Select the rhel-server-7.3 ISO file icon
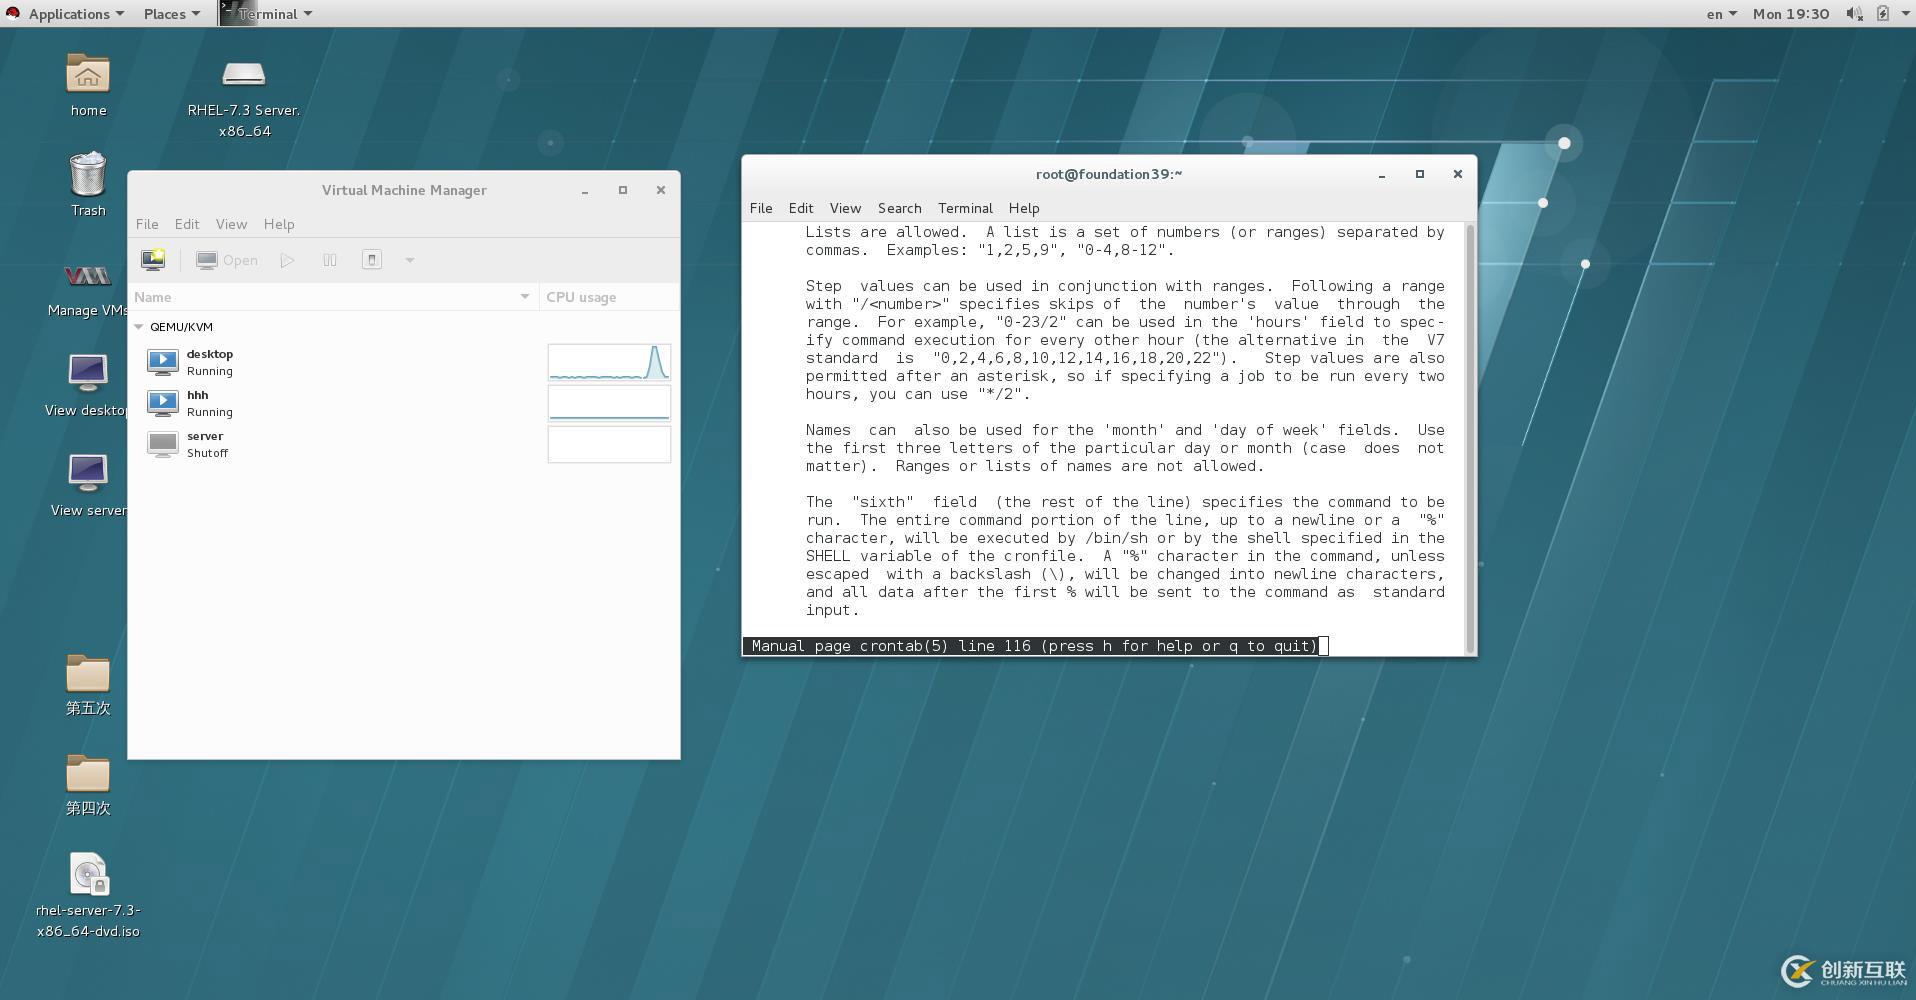The height and width of the screenshot is (1000, 1916). 88,874
